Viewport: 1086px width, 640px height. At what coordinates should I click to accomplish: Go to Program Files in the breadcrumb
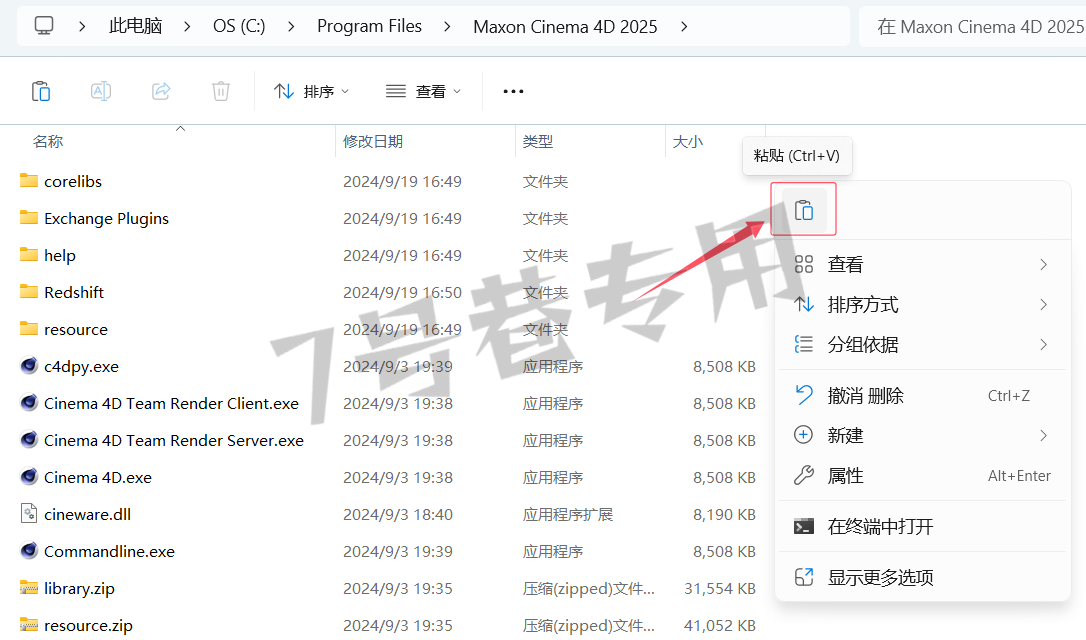(x=369, y=26)
